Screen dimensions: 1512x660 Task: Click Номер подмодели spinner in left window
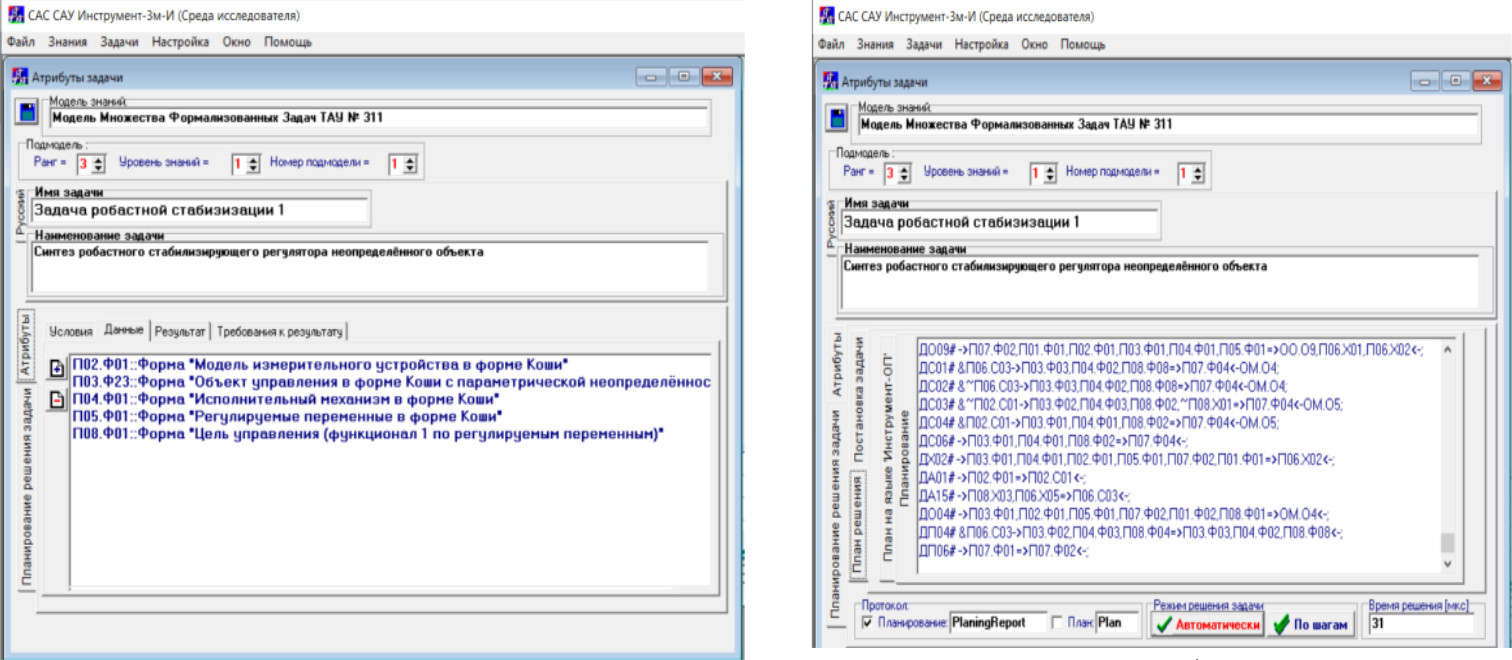pyautogui.click(x=410, y=165)
